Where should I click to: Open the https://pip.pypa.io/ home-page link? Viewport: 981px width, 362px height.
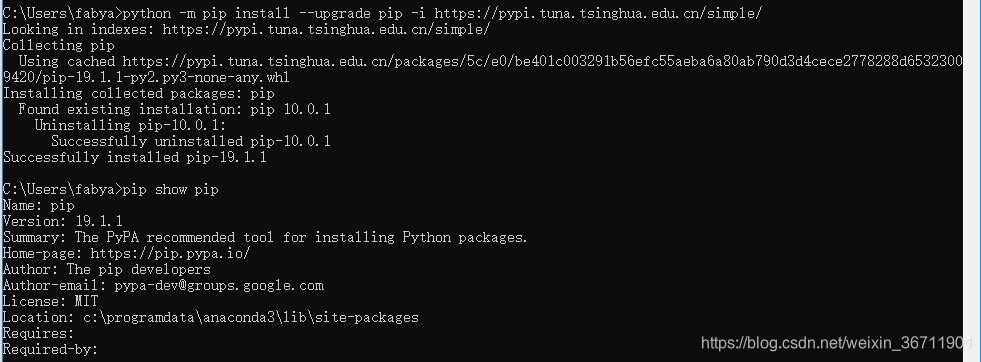[170, 253]
